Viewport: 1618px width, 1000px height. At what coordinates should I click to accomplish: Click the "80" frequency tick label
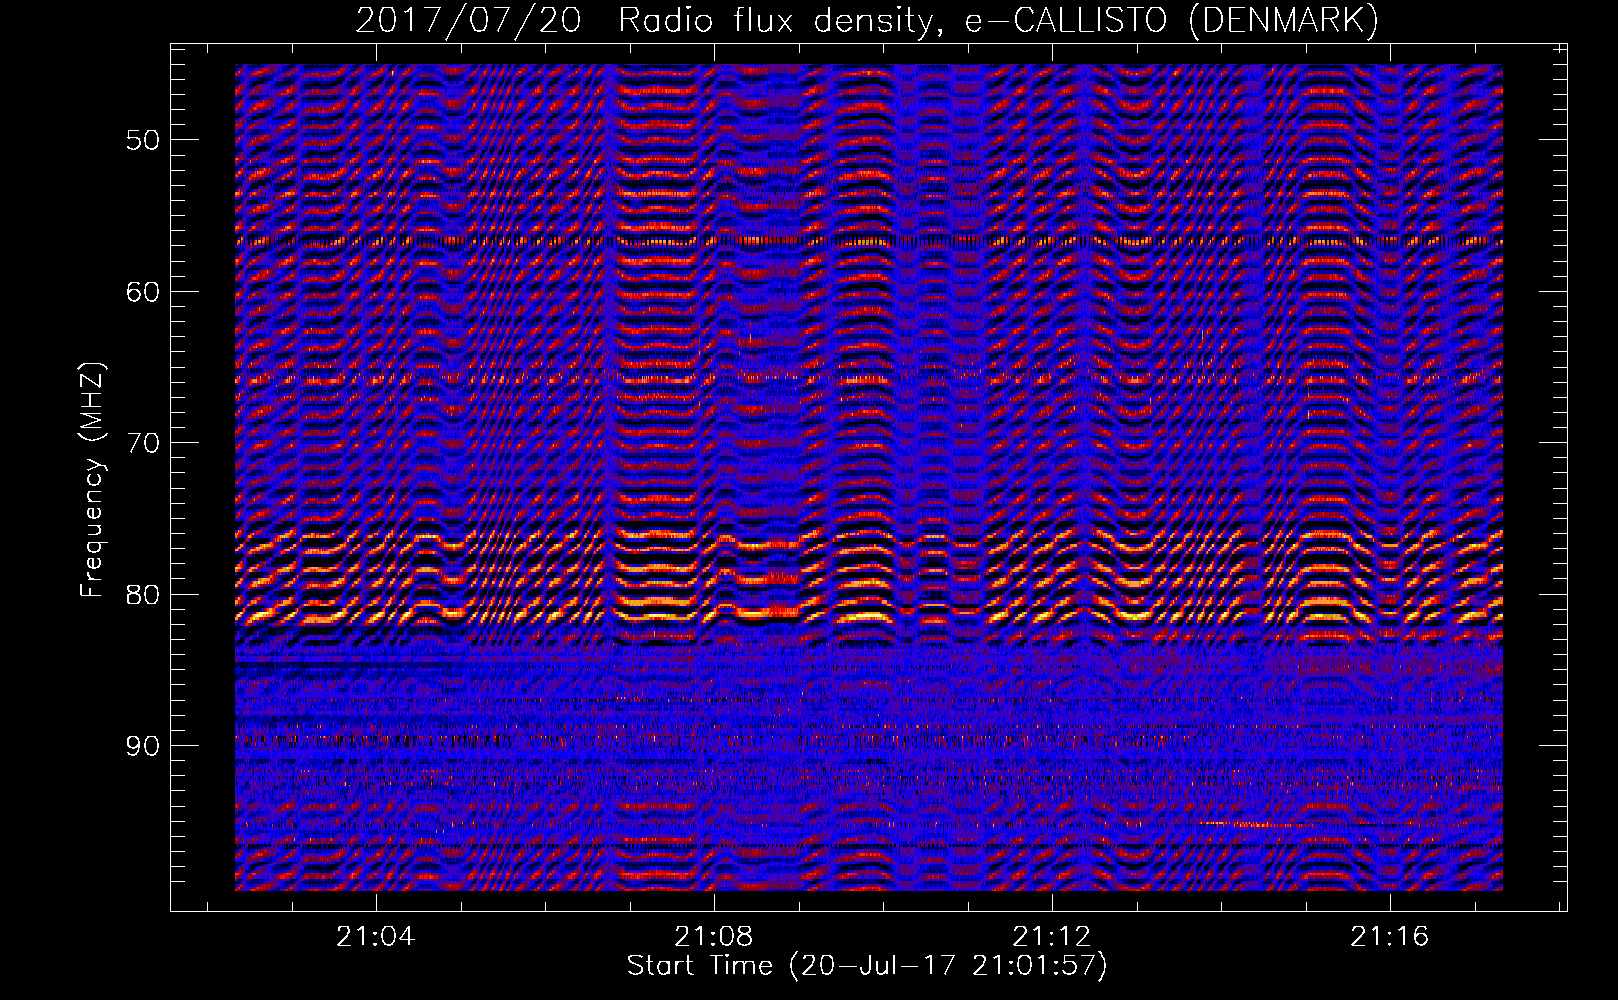point(142,595)
